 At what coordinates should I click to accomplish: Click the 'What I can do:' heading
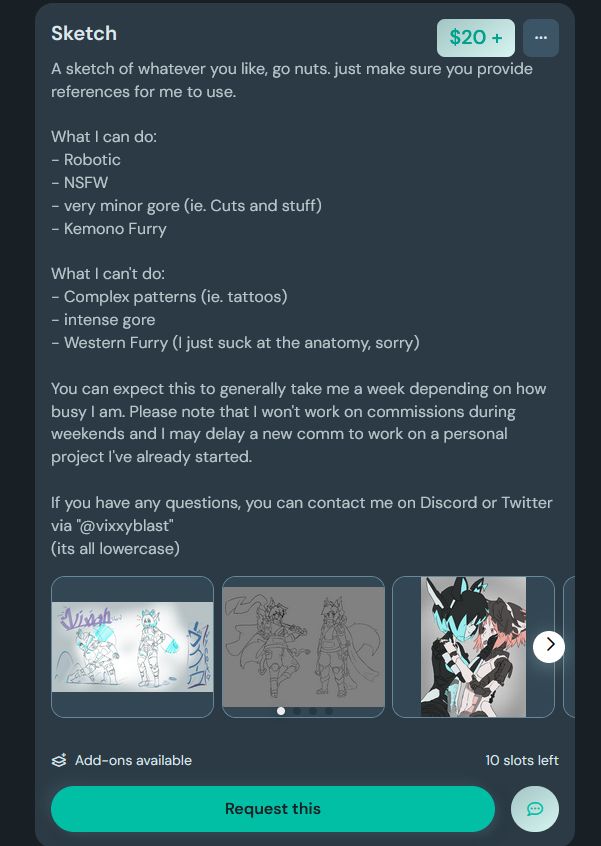pyautogui.click(x=104, y=137)
